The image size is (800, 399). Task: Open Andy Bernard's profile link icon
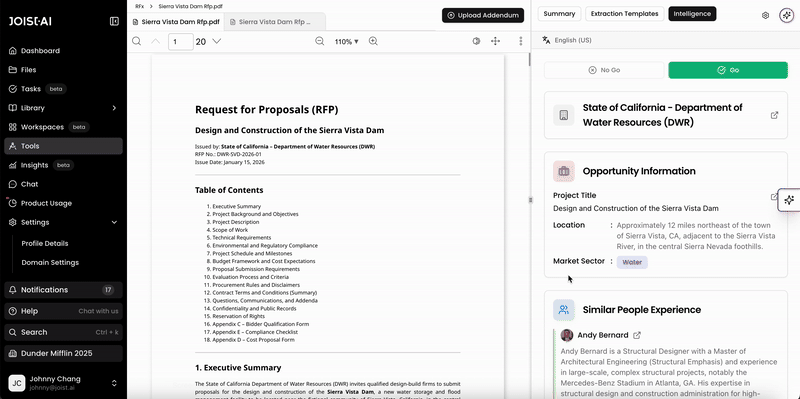637,335
